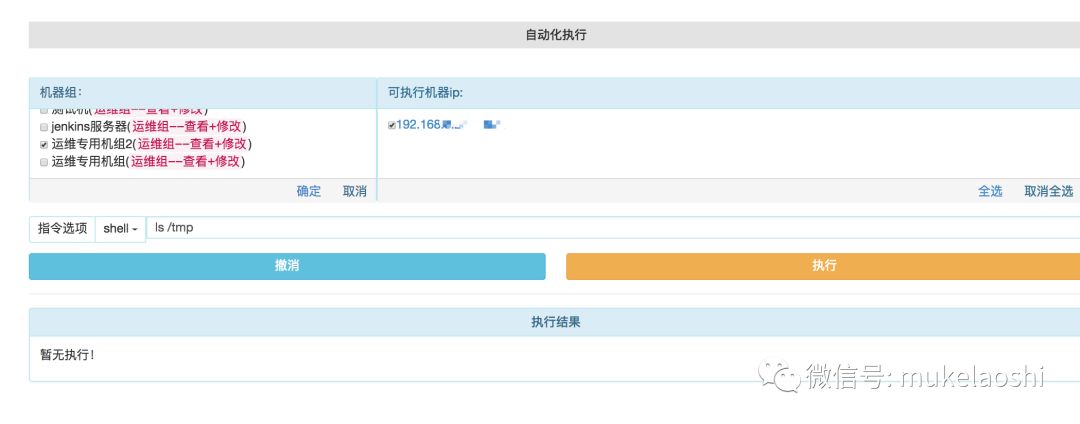
Task: Click the 暂无执行! result message
Action: tap(68, 354)
